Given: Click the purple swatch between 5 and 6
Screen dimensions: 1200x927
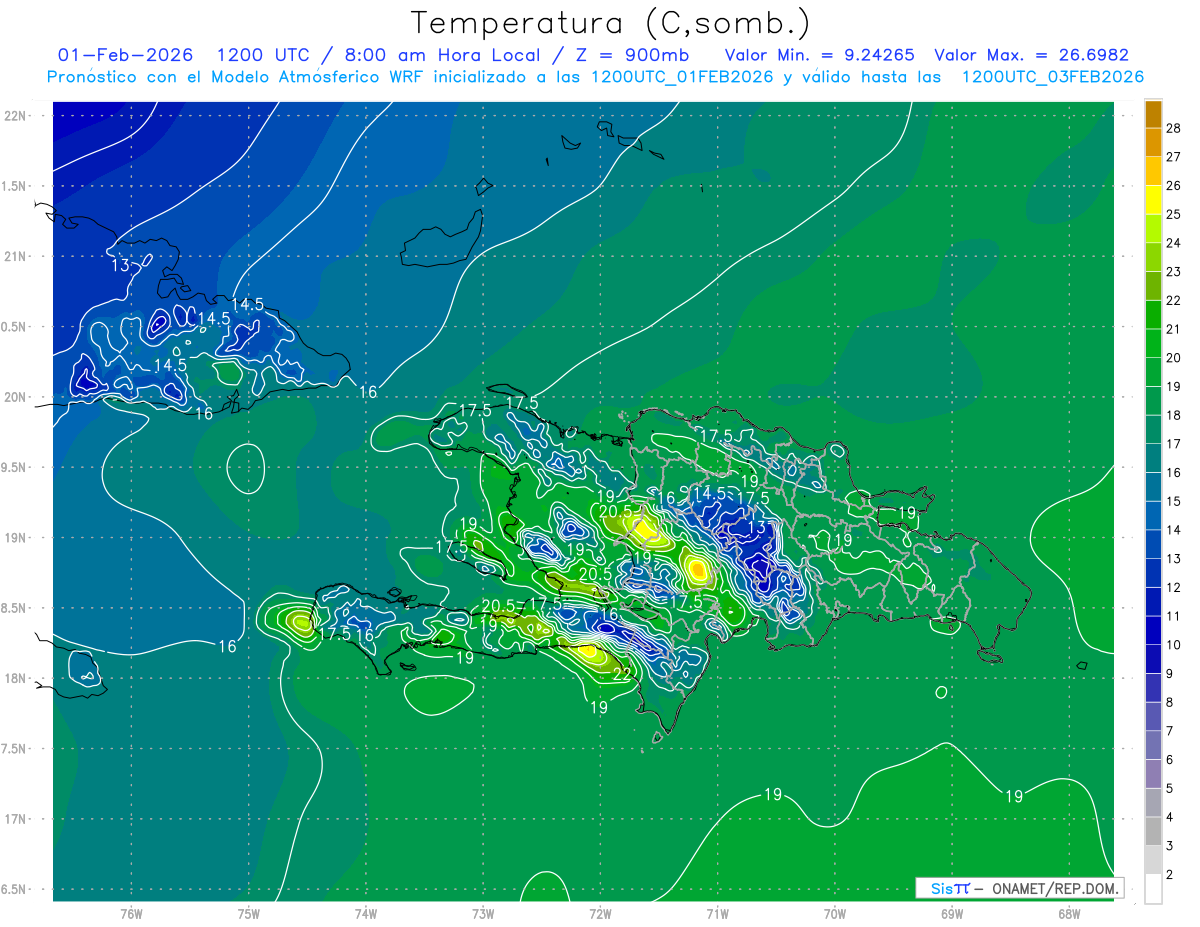Looking at the screenshot, I should coord(1153,775).
